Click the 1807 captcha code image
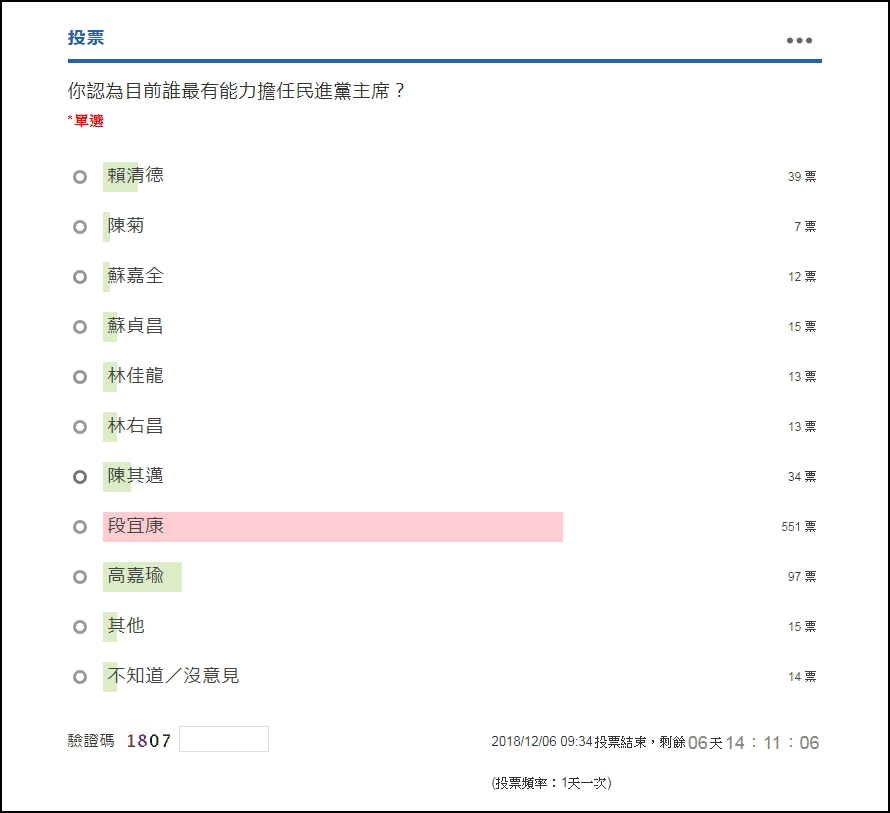This screenshot has width=890, height=813. coord(149,741)
